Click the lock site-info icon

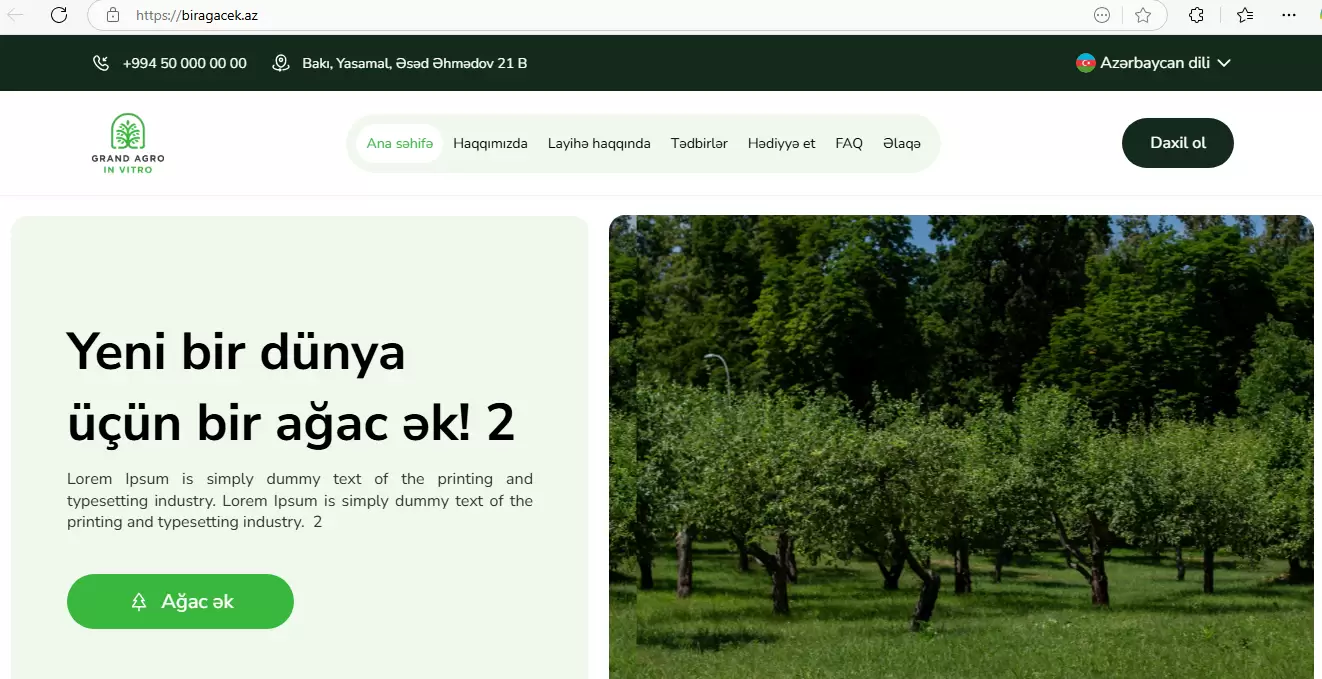click(112, 15)
